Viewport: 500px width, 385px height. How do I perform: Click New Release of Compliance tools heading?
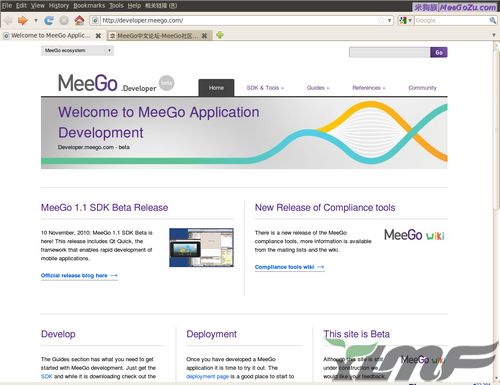coord(325,208)
